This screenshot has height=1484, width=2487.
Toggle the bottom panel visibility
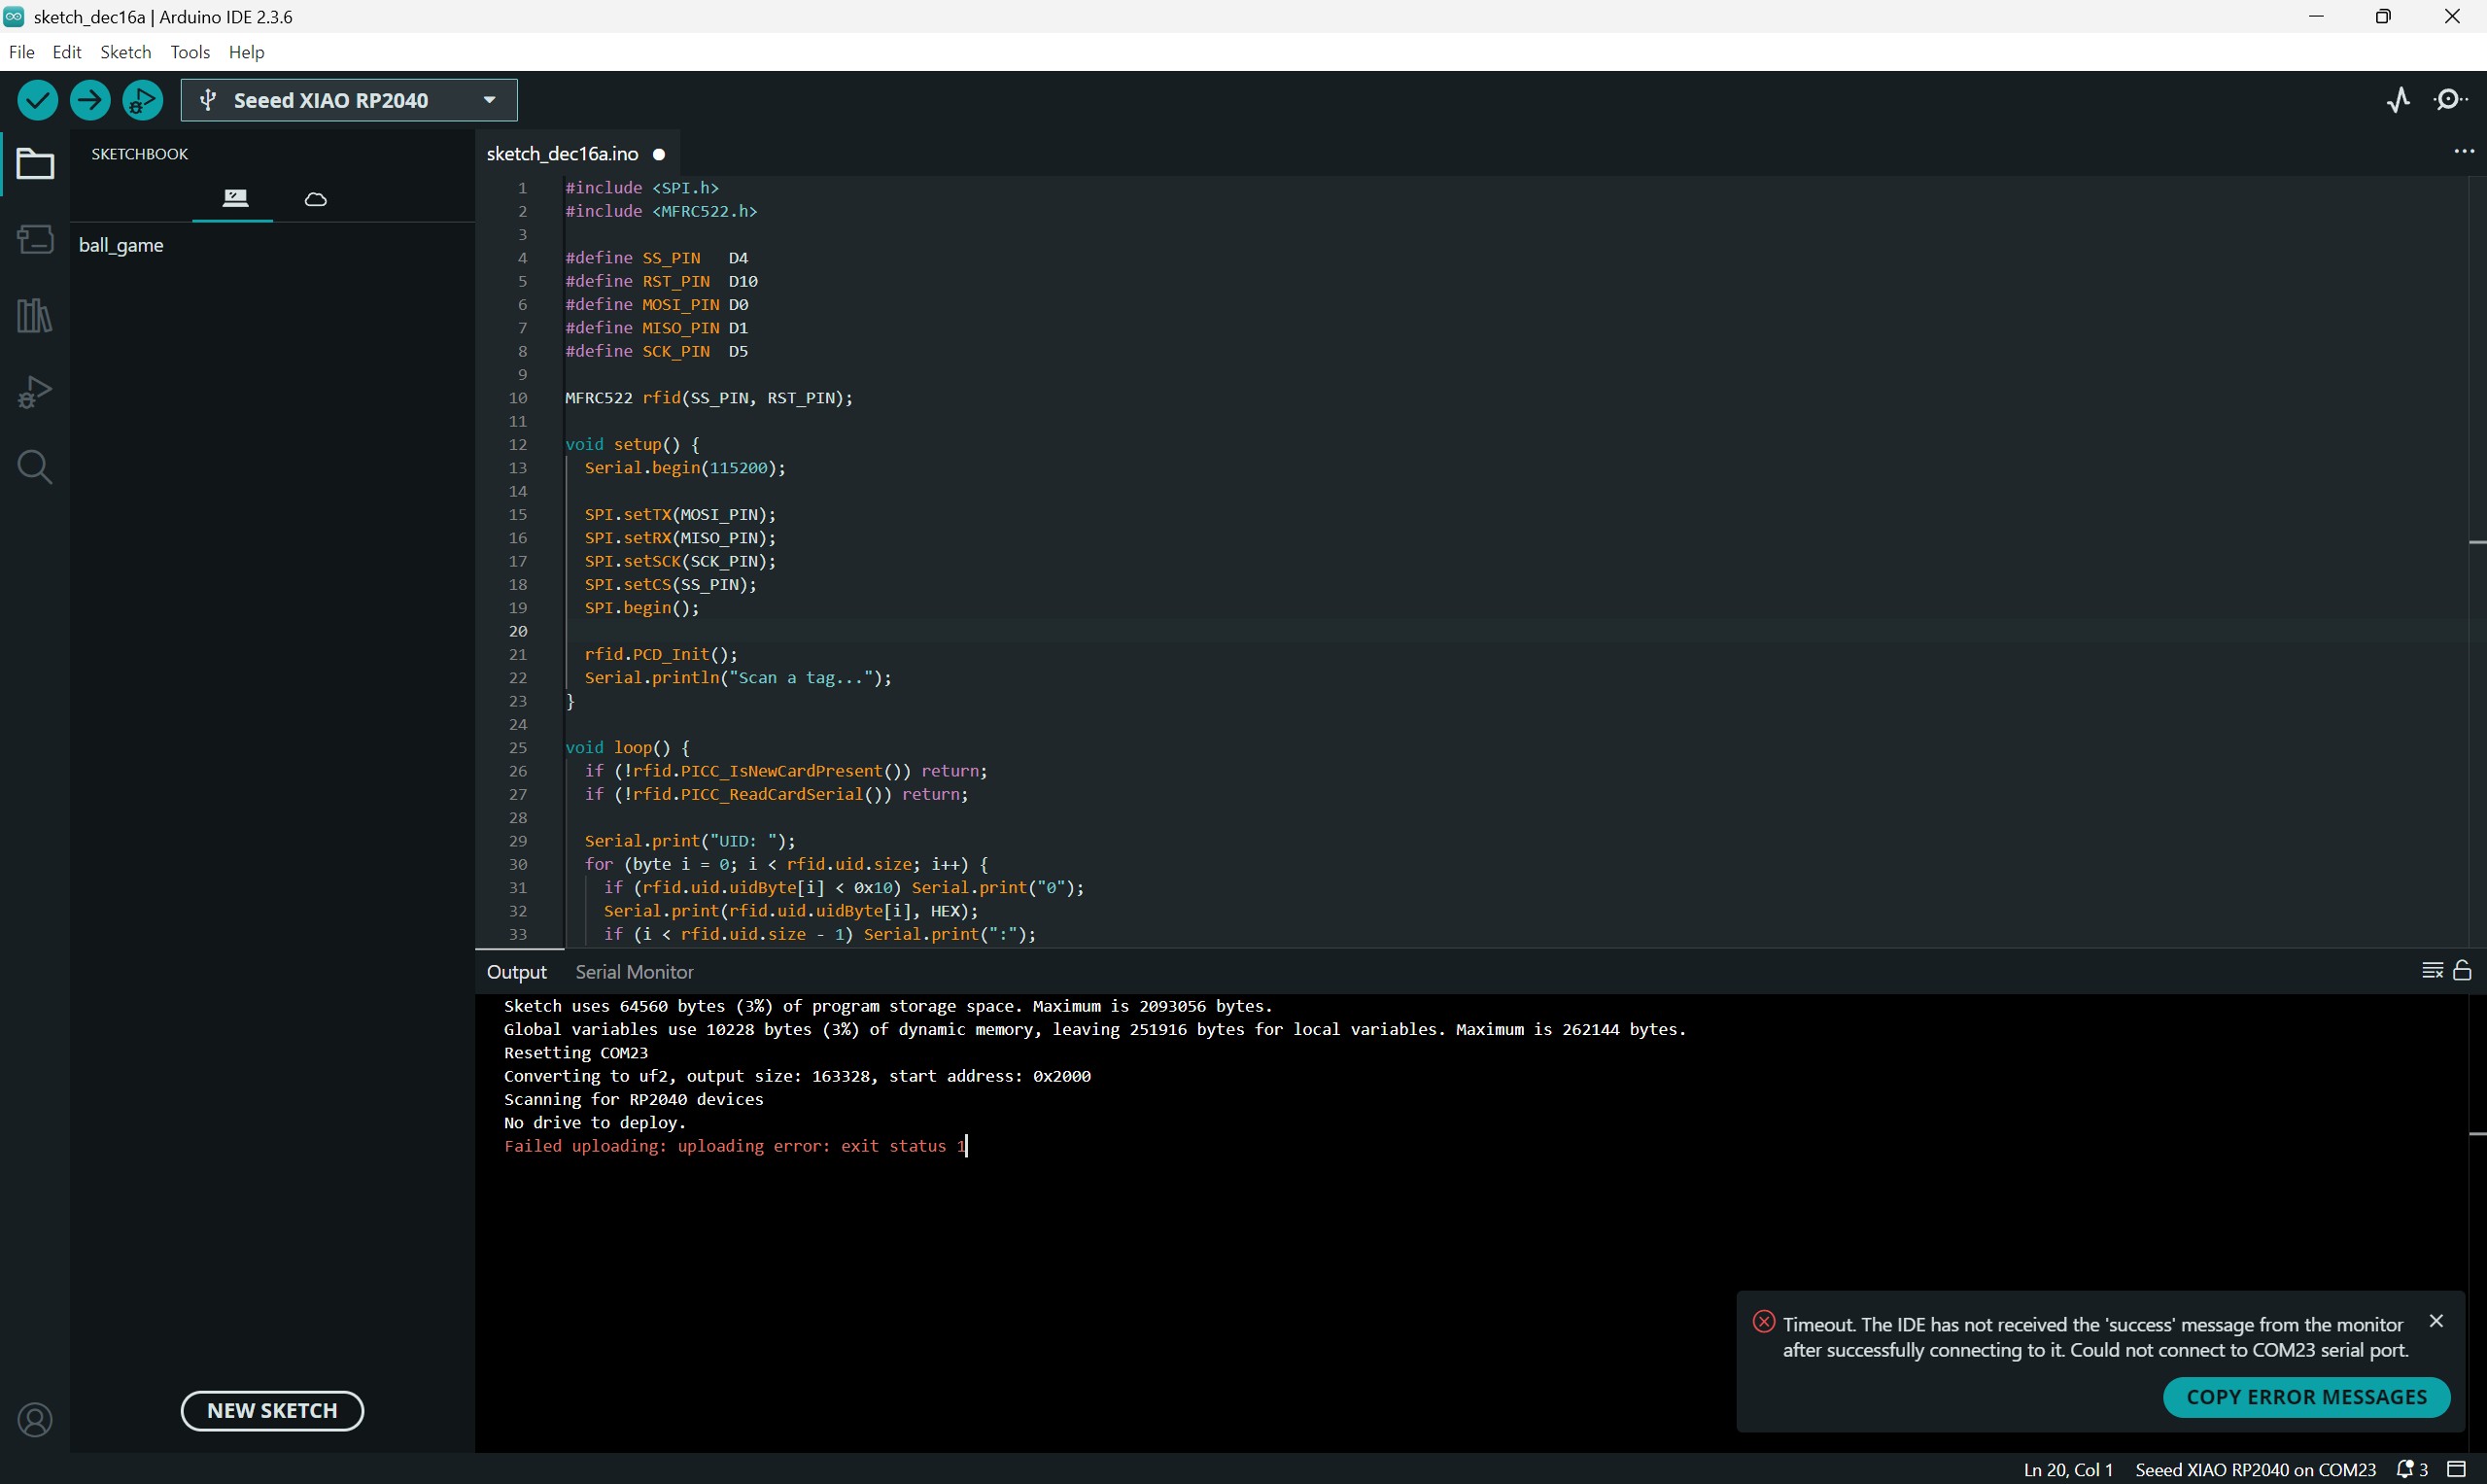pos(2456,1469)
